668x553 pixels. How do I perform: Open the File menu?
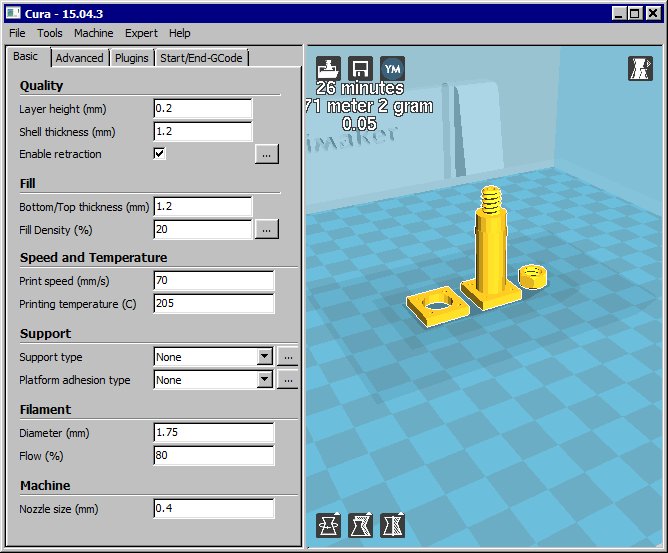coord(17,33)
